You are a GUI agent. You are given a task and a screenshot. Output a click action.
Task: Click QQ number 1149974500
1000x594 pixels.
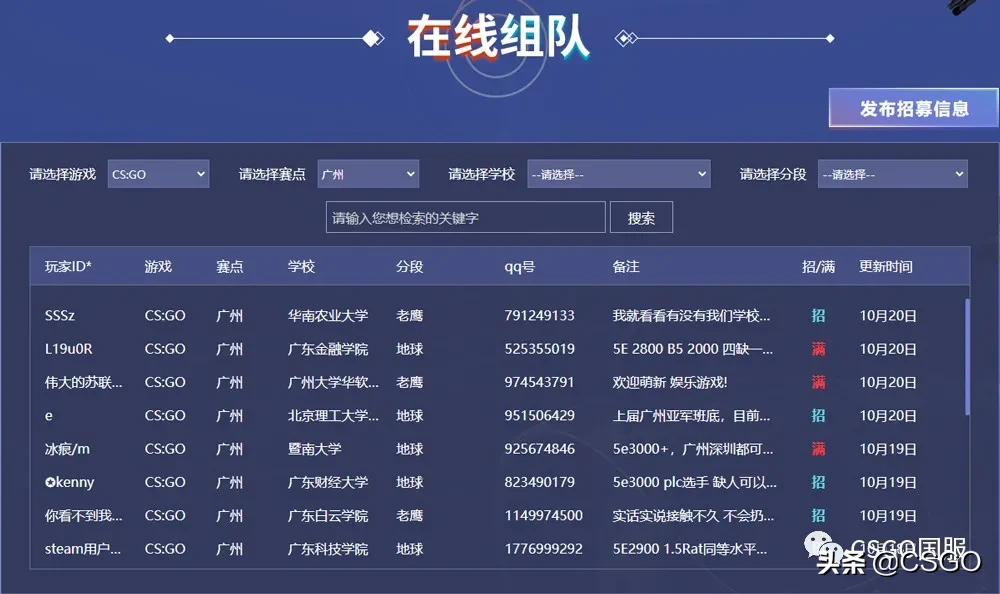[x=543, y=516]
